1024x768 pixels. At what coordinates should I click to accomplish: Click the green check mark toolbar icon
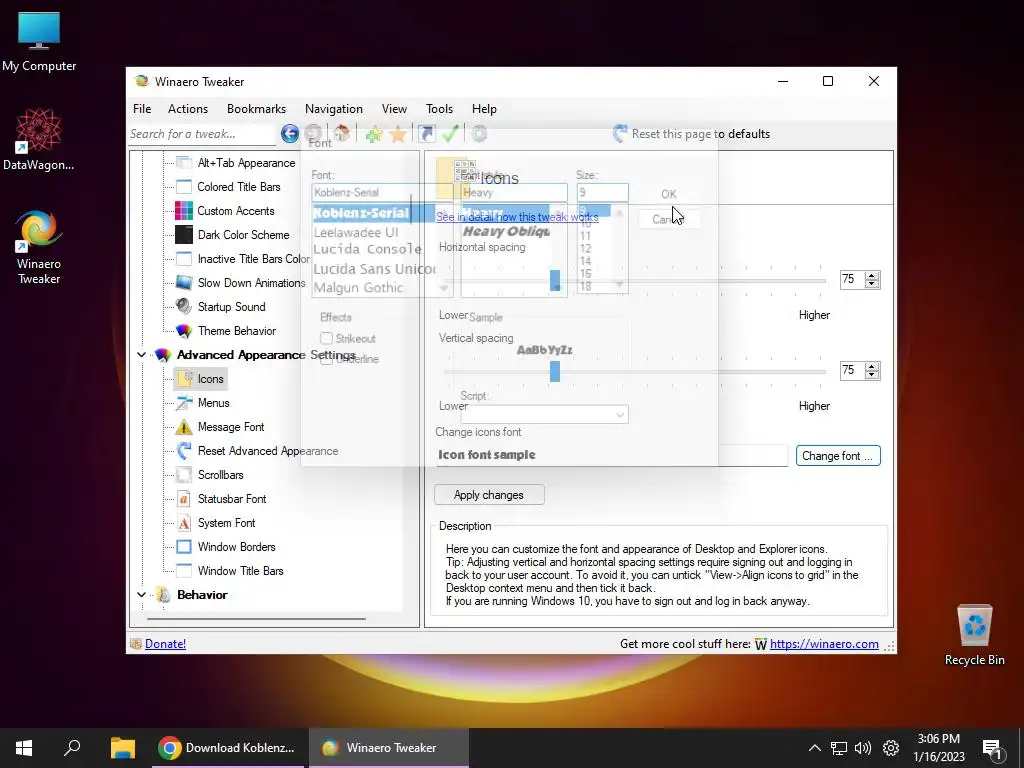450,134
